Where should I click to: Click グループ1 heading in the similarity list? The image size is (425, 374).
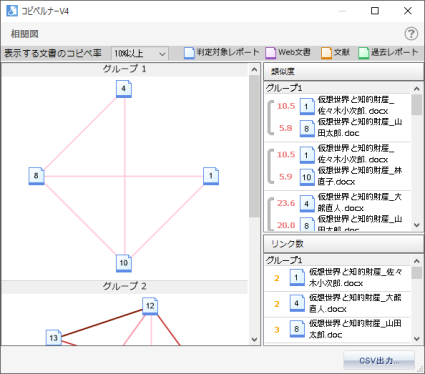284,88
